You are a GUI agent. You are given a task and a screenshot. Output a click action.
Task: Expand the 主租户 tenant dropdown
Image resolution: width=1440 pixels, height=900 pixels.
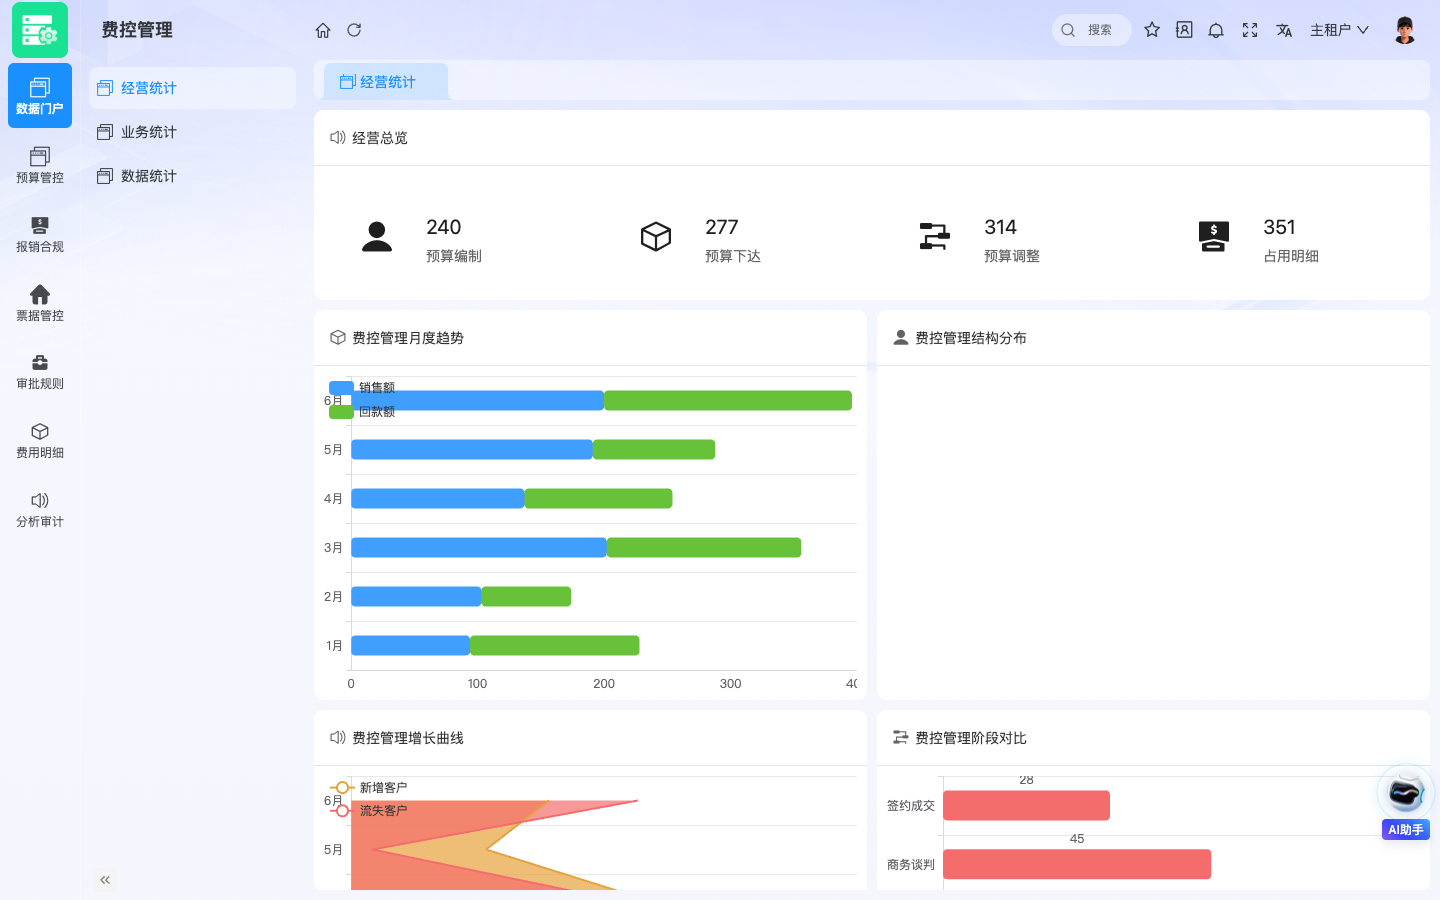[1339, 30]
